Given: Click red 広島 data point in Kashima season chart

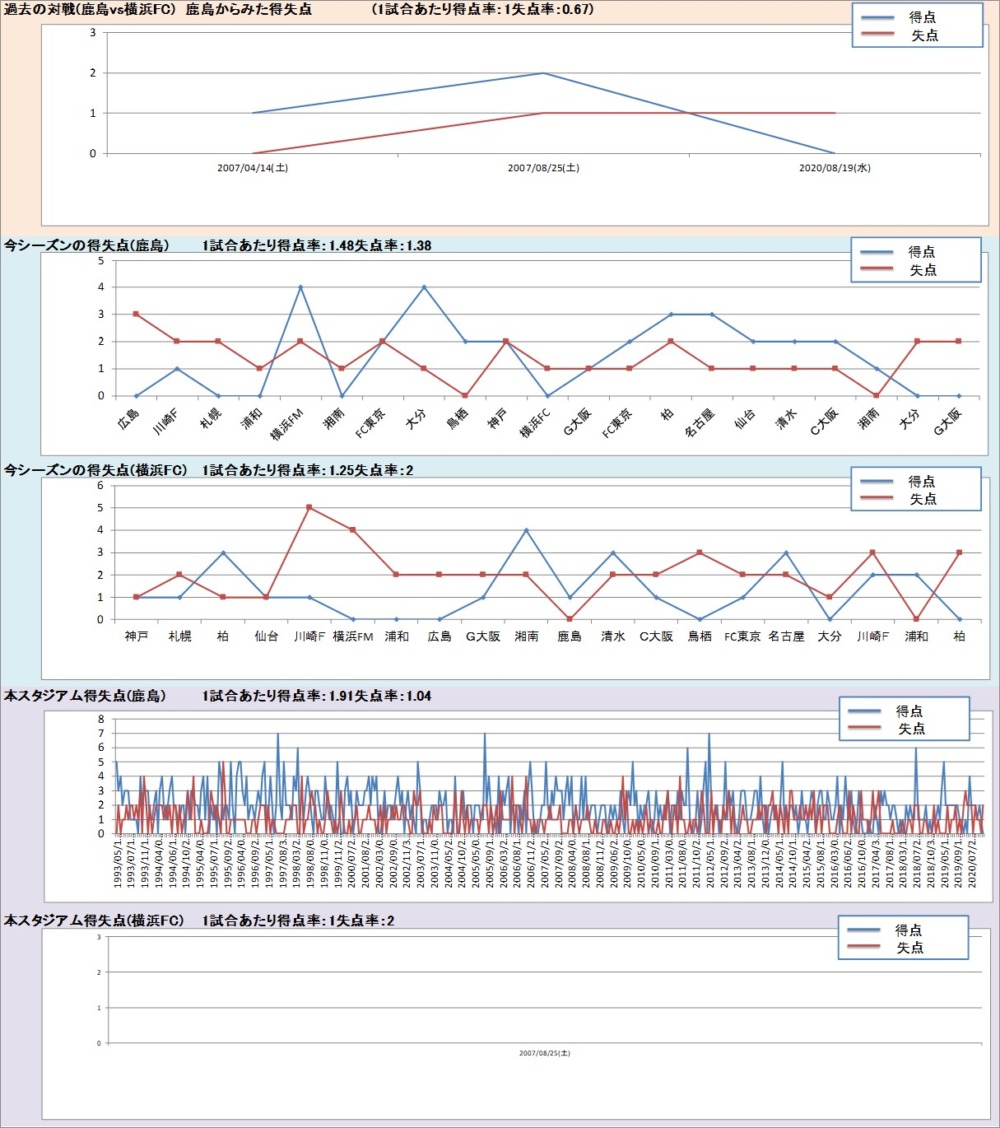Looking at the screenshot, I should pyautogui.click(x=135, y=314).
